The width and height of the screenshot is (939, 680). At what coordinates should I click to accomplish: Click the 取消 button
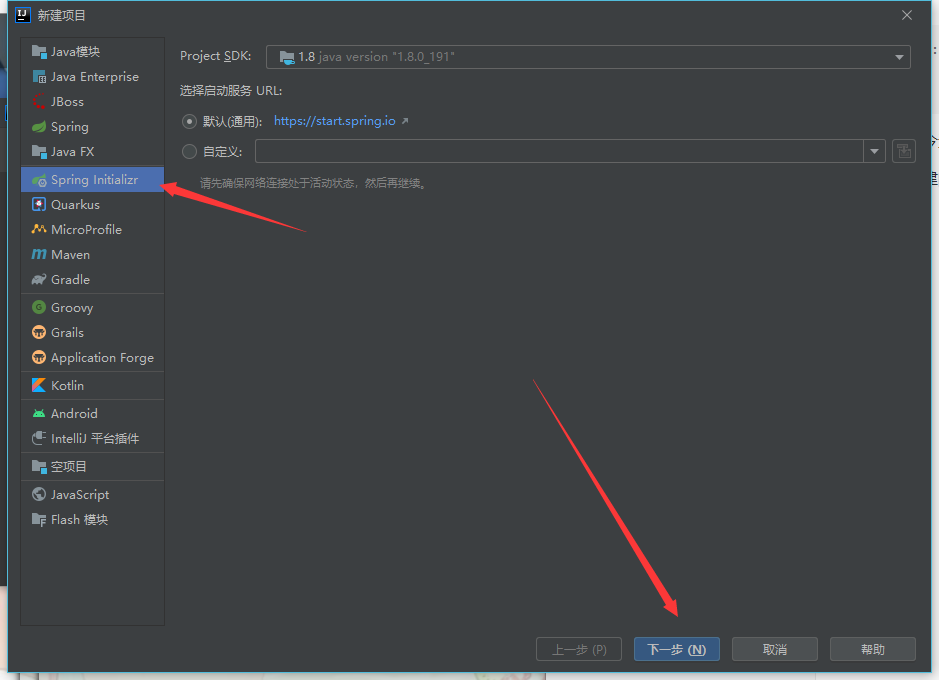(x=775, y=649)
